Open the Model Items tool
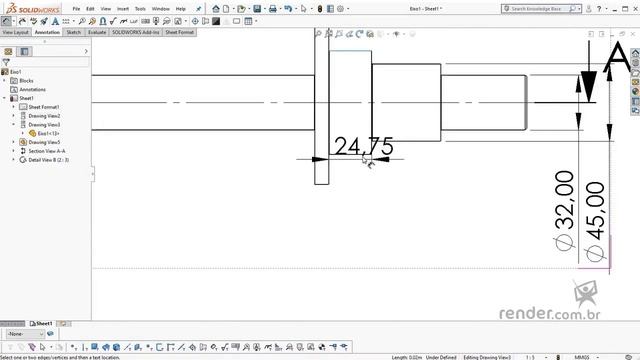 pyautogui.click(x=22, y=21)
